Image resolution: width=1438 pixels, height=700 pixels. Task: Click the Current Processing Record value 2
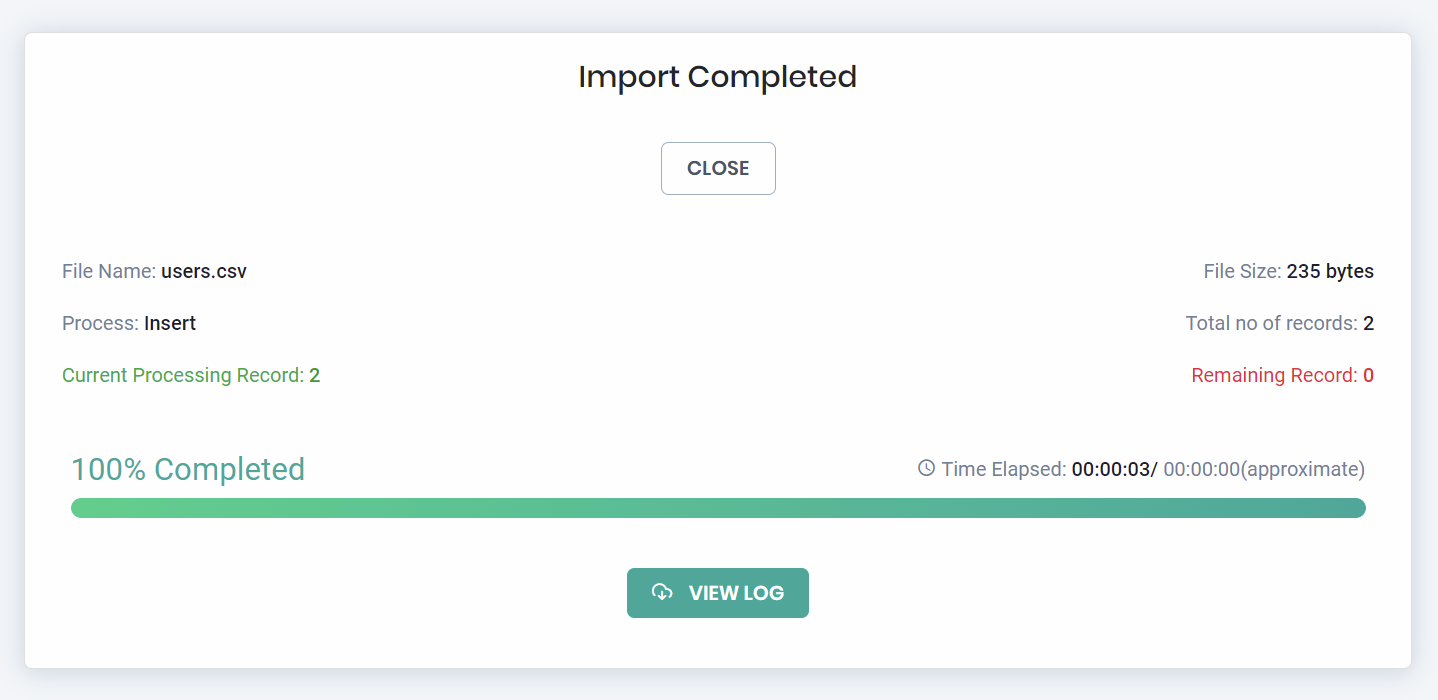click(314, 375)
